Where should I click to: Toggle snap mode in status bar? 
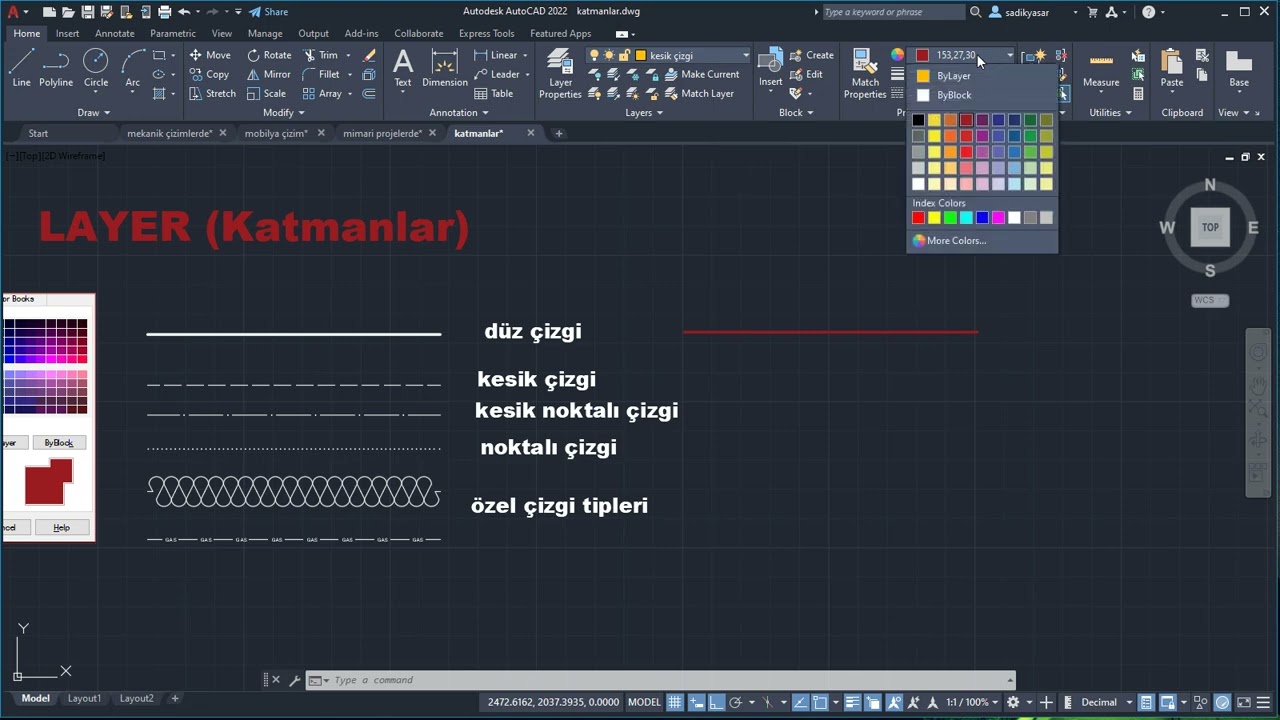(x=697, y=702)
